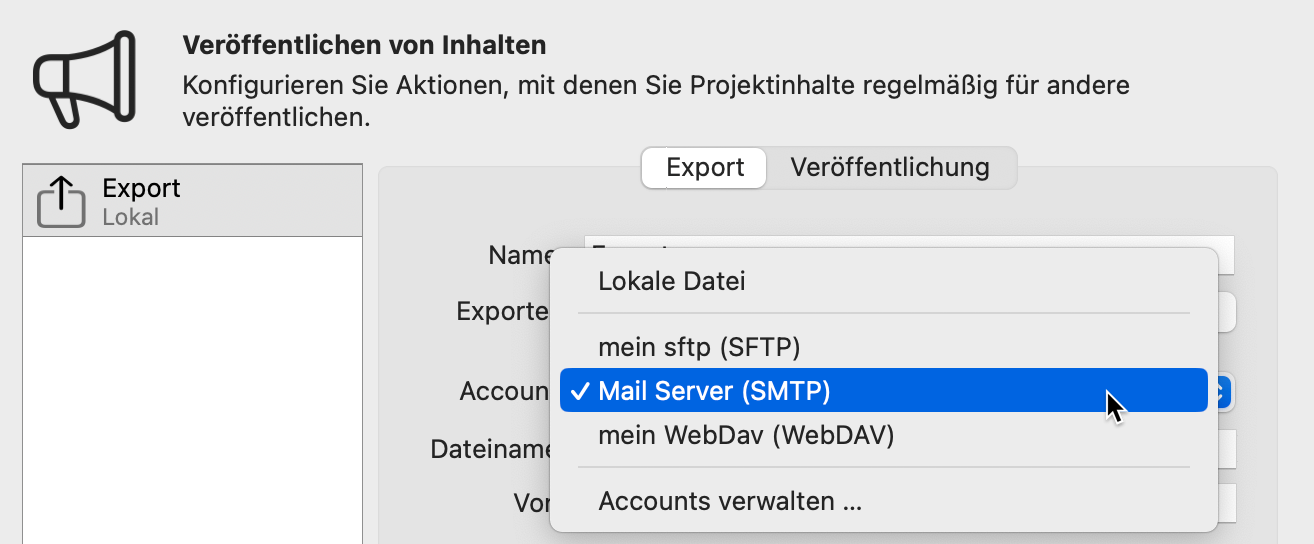The width and height of the screenshot is (1314, 544).
Task: Choose Lokale Datei from the menu
Action: [672, 281]
